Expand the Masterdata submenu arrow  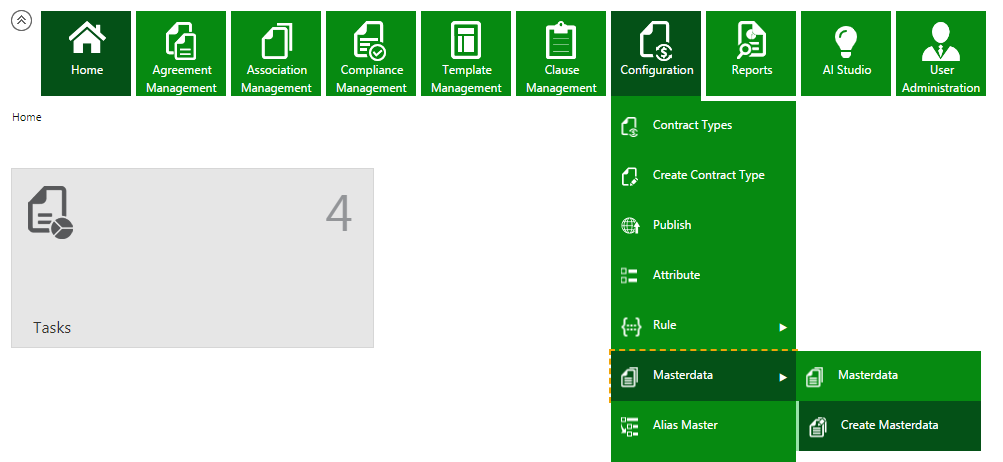783,377
